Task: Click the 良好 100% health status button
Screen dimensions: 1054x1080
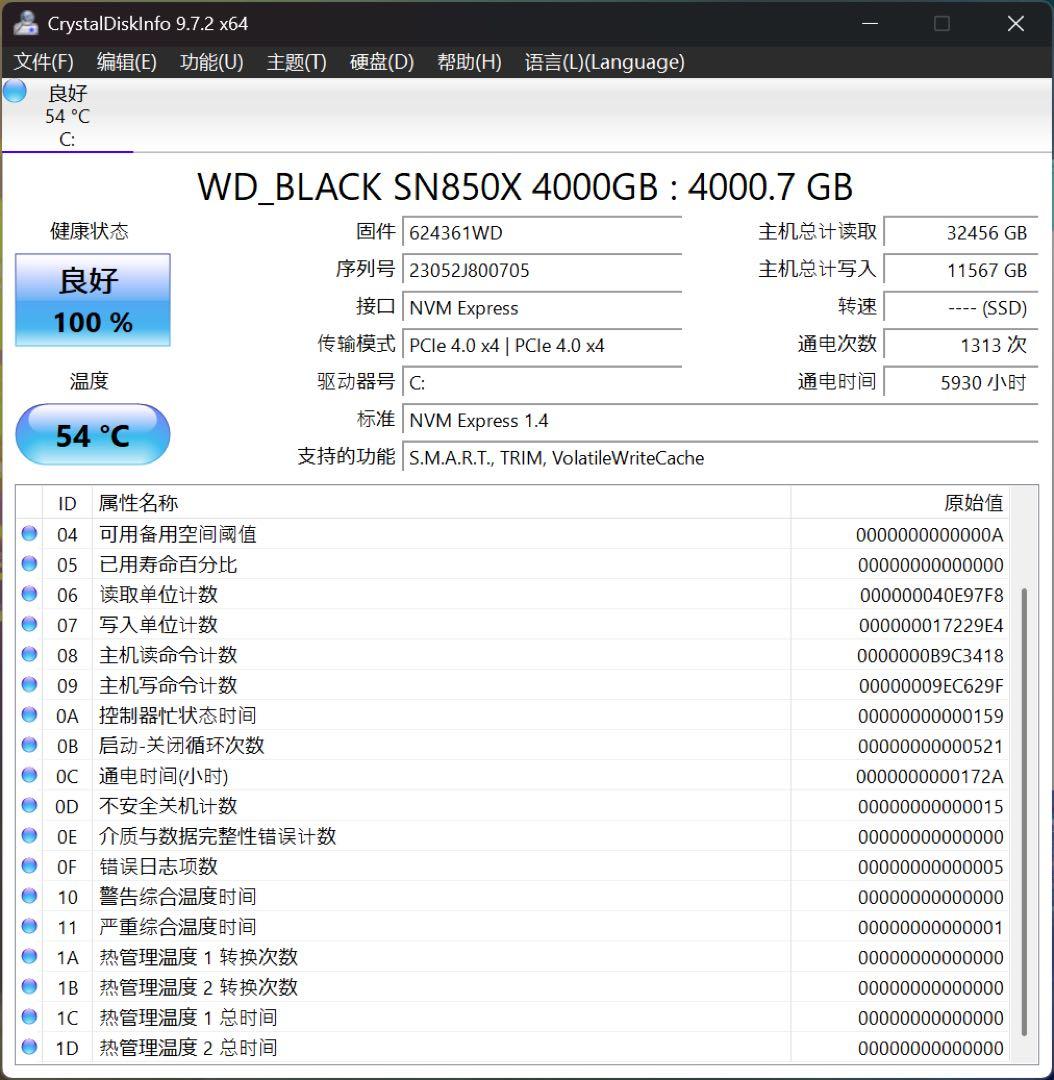Action: (92, 300)
